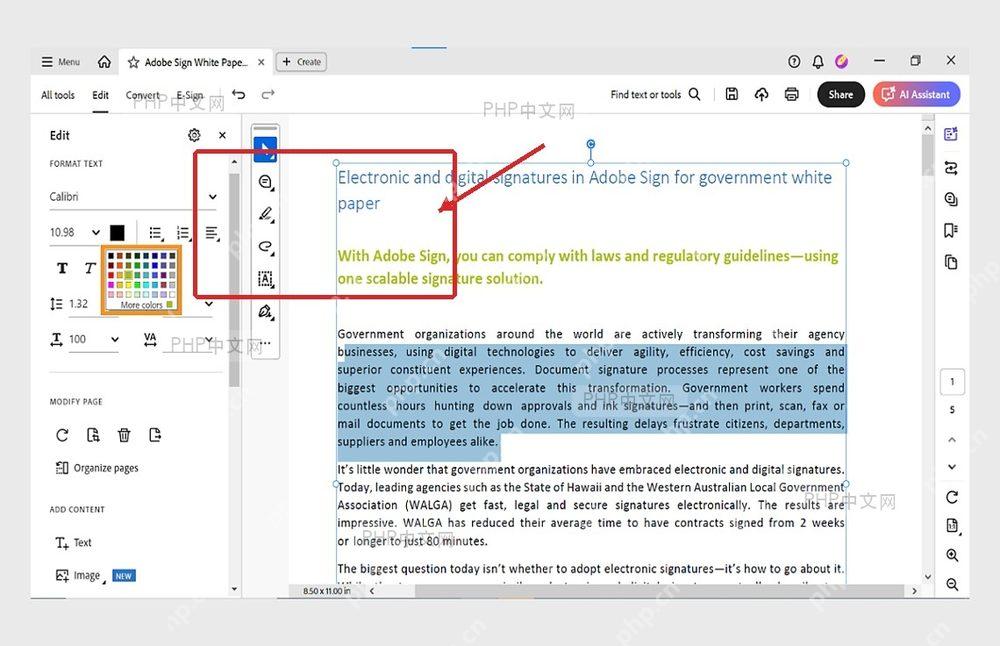
Task: Click the black text color swatch
Action: point(117,232)
